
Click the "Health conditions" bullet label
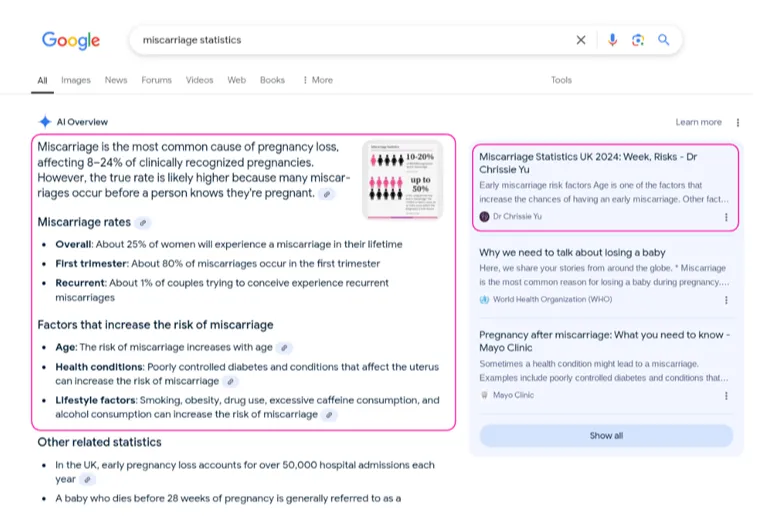(x=99, y=367)
